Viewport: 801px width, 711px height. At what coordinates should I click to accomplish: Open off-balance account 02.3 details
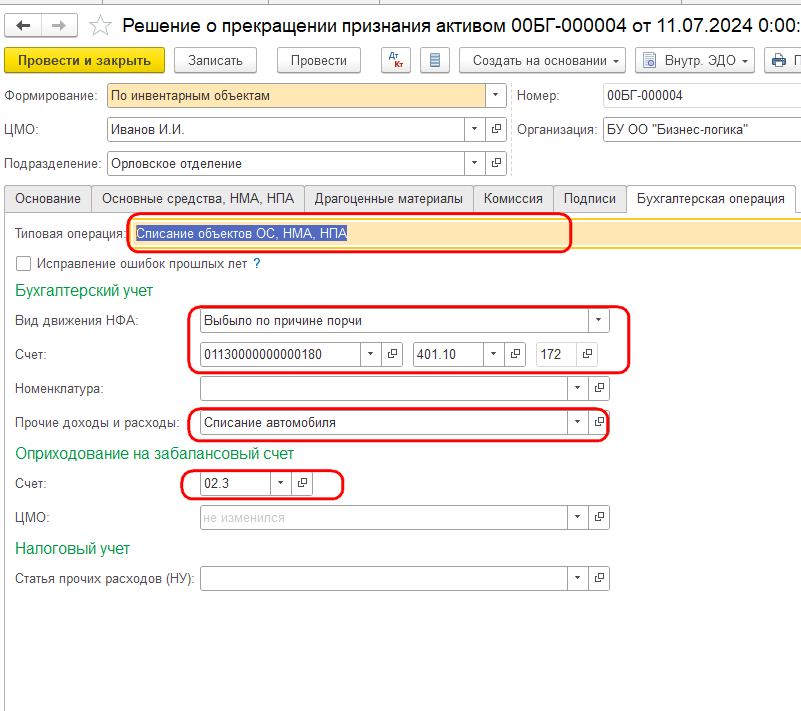[x=302, y=483]
